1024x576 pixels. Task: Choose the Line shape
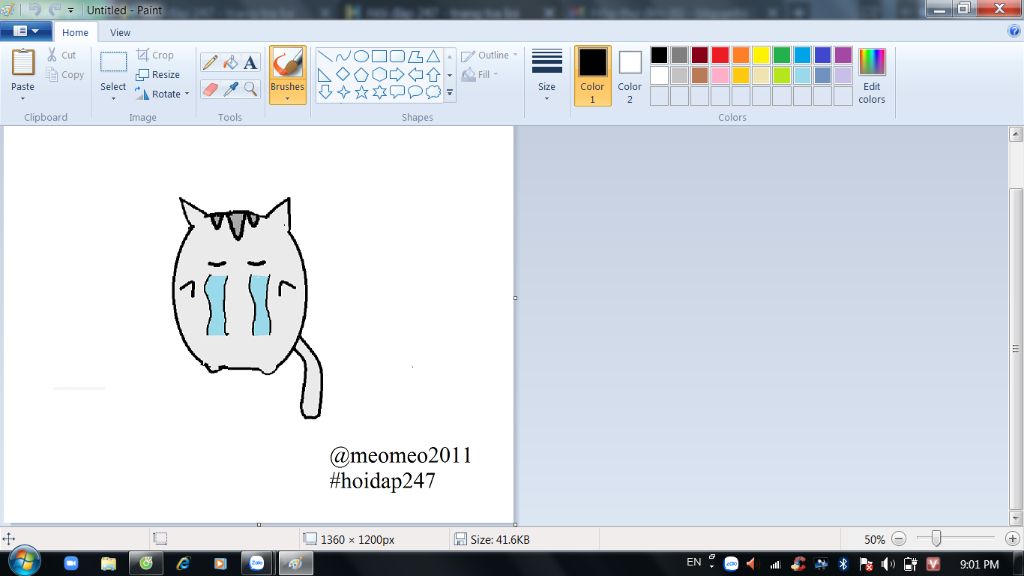[x=325, y=57]
